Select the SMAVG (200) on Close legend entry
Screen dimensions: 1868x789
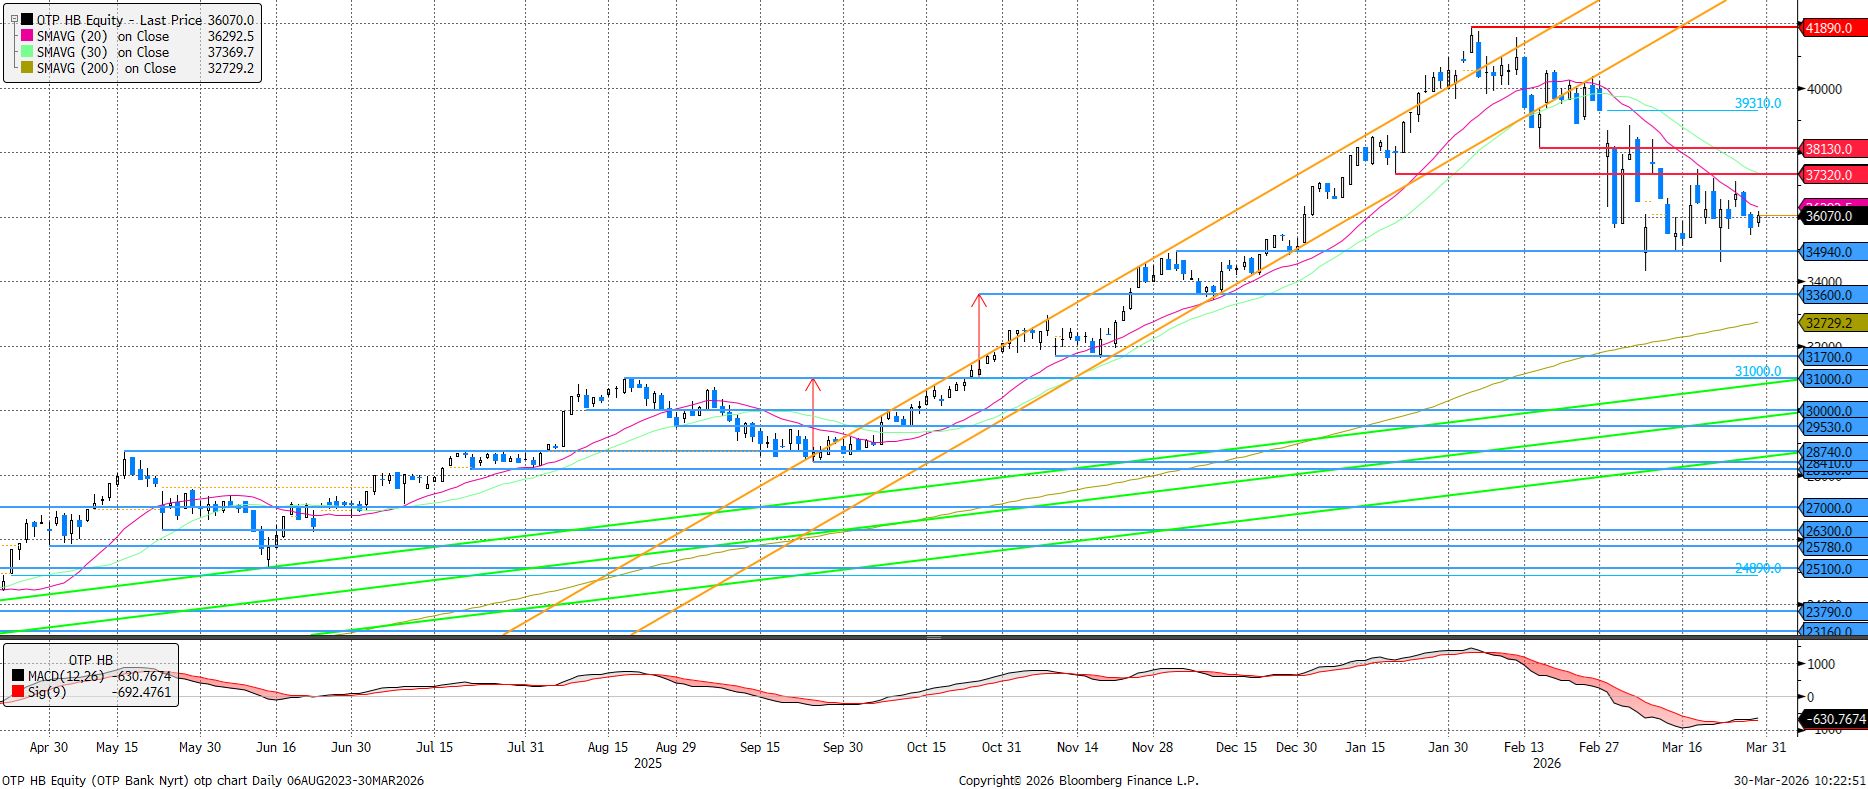tap(106, 68)
